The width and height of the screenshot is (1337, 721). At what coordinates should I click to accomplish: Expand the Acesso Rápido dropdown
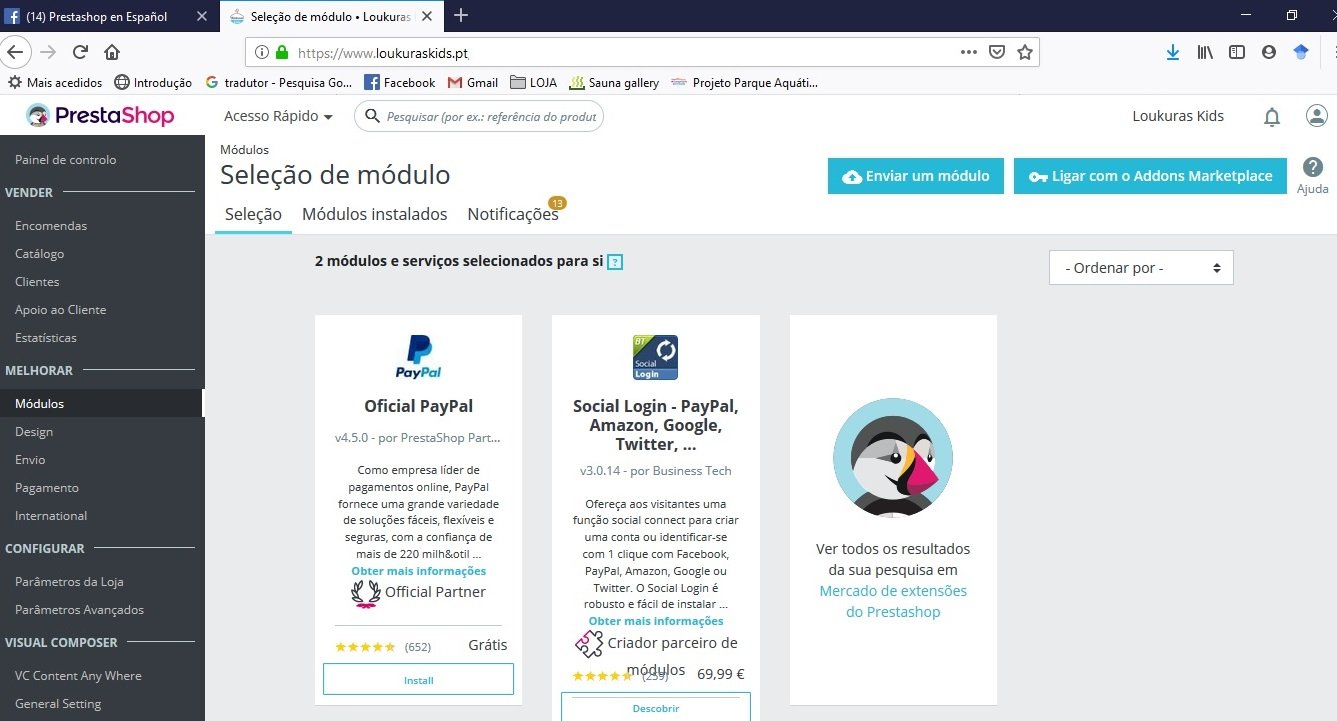click(x=278, y=116)
